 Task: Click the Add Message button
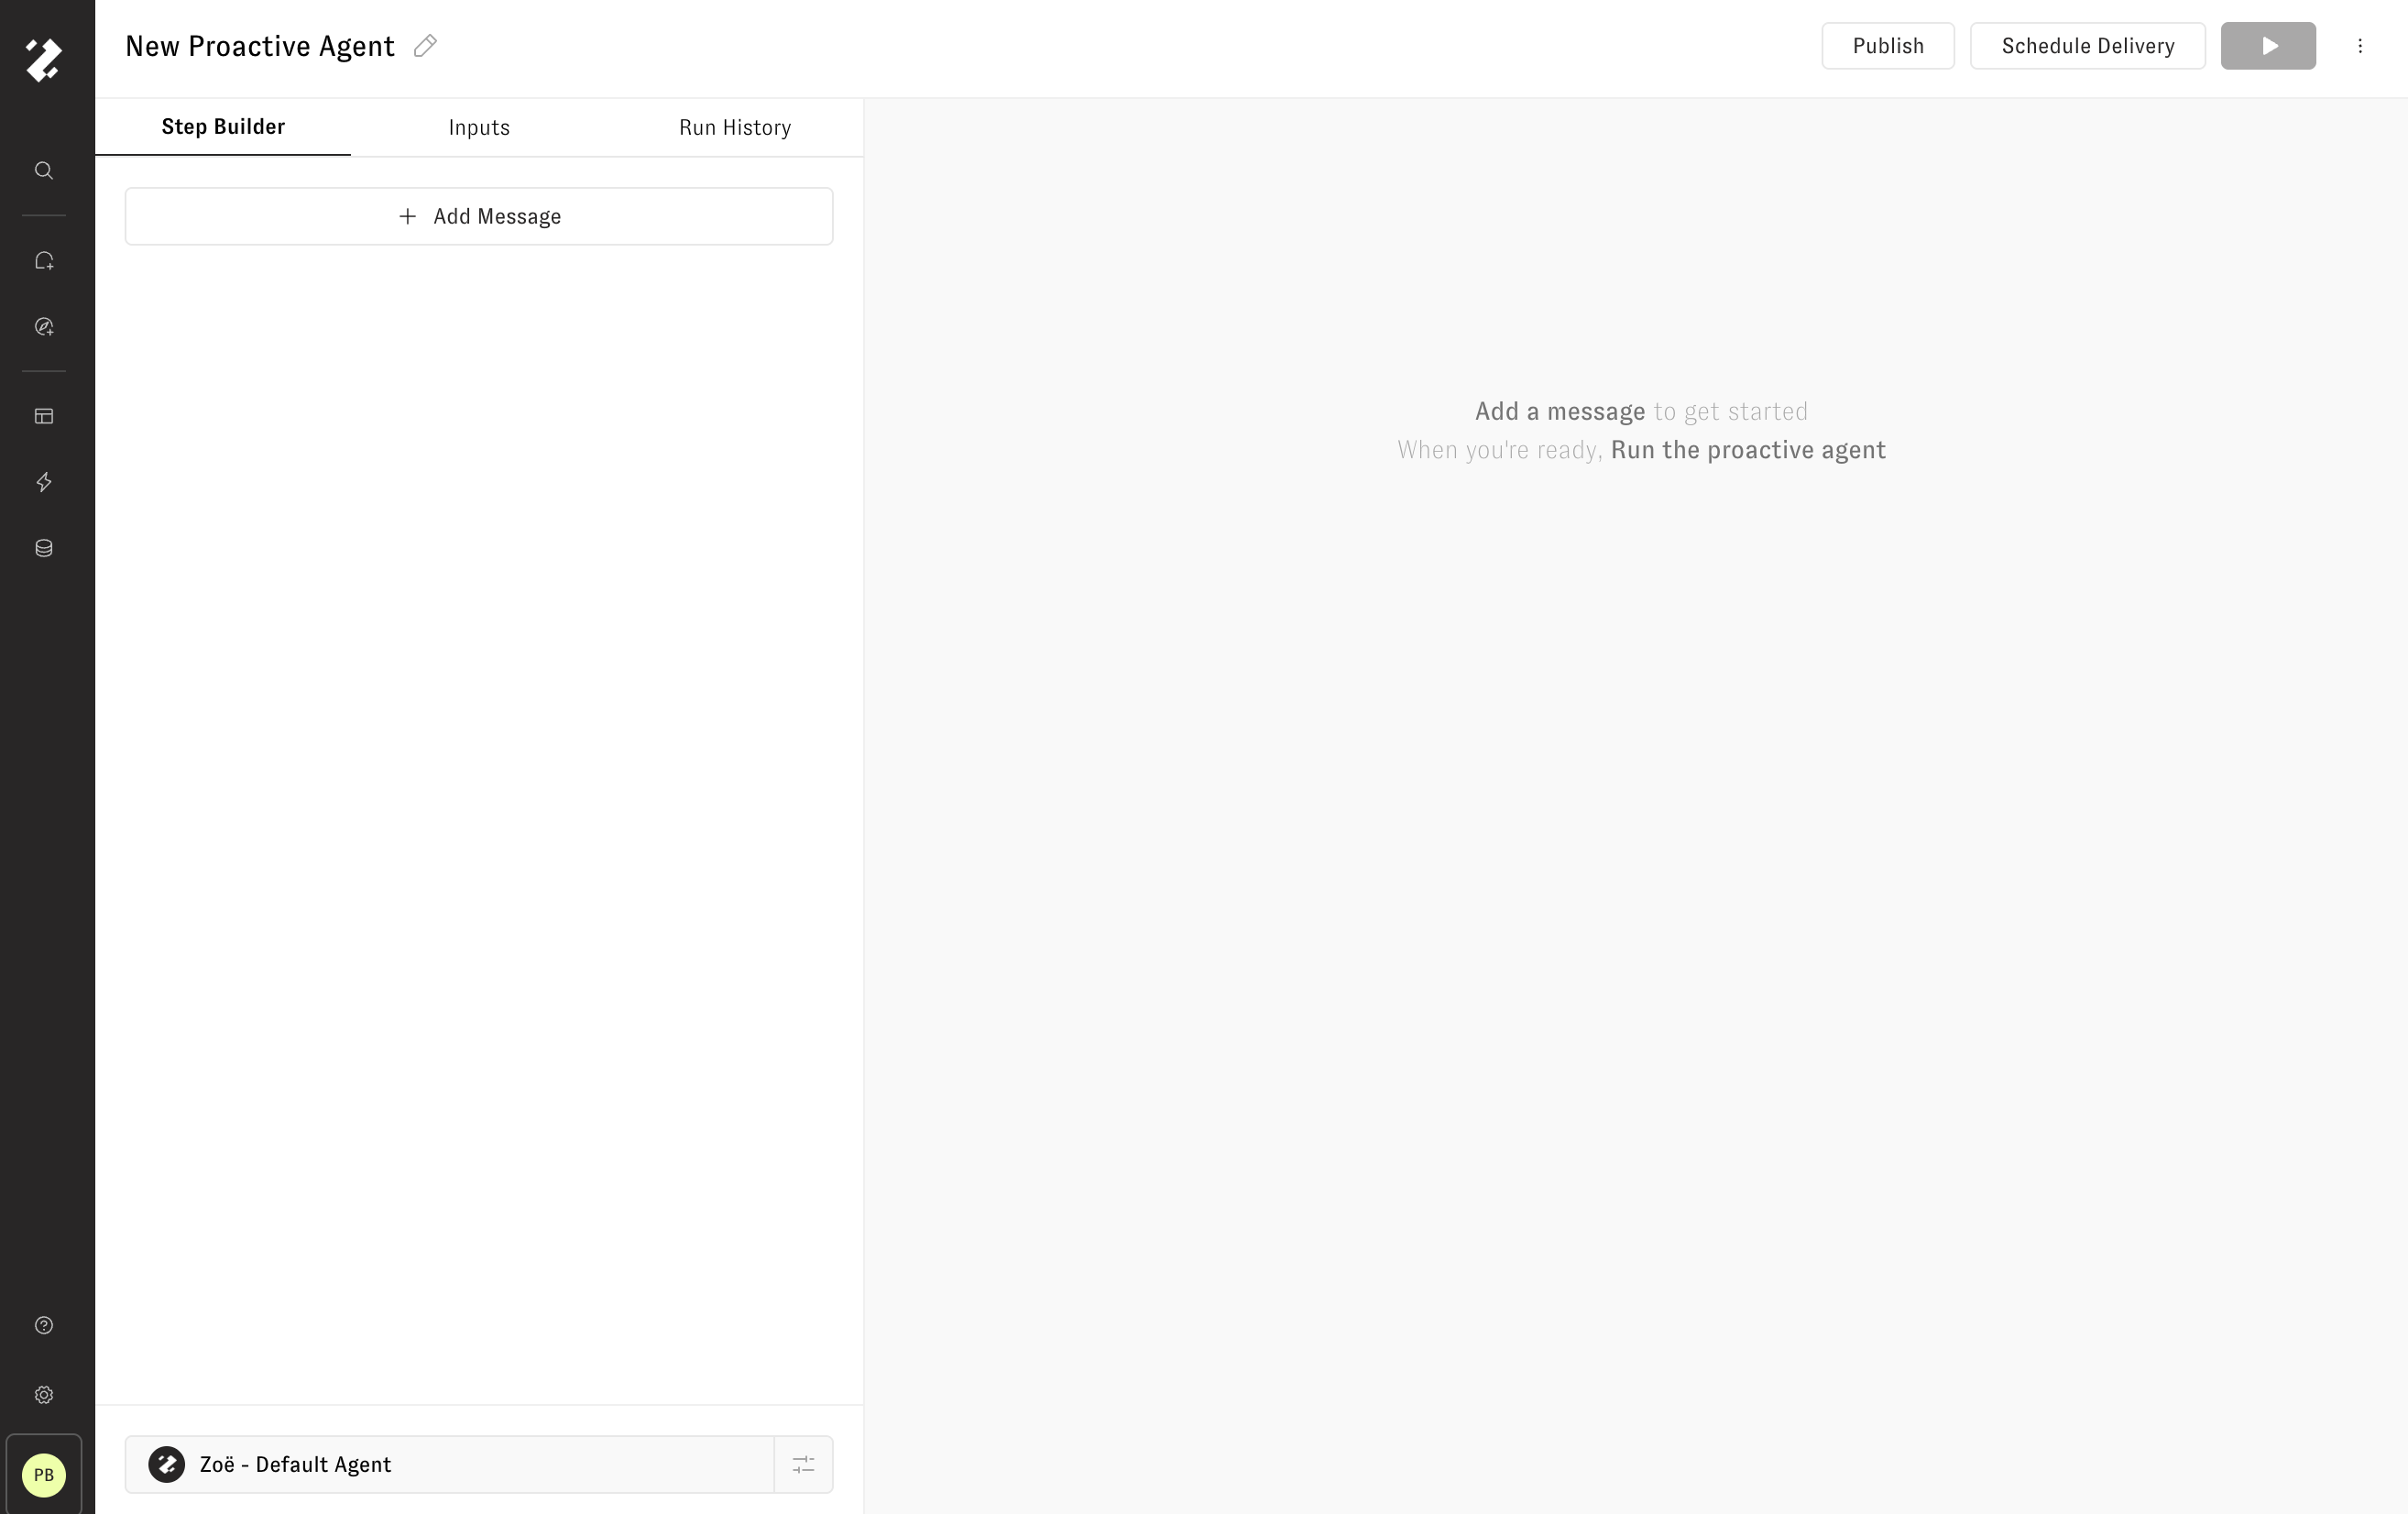pos(479,216)
